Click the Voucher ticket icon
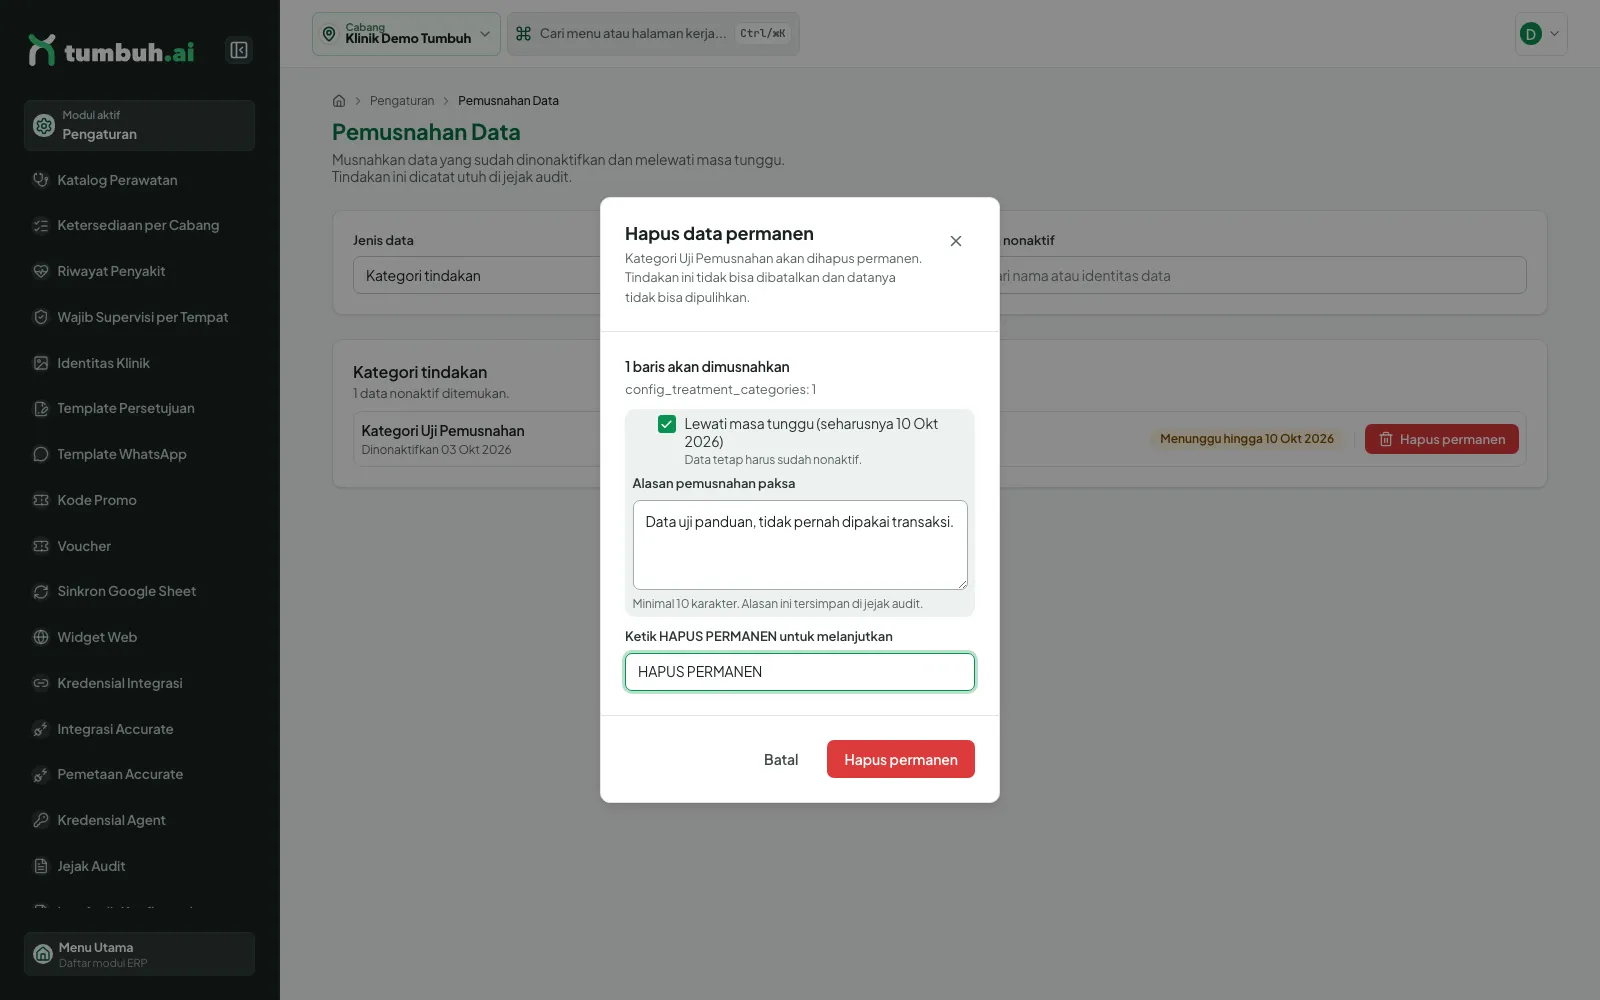 point(41,546)
